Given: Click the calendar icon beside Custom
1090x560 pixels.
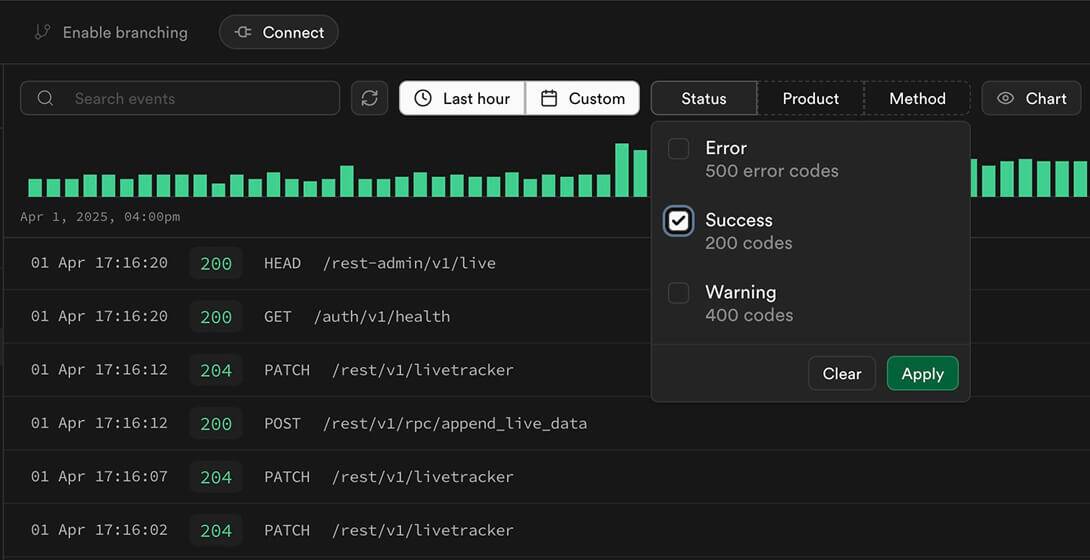Looking at the screenshot, I should point(549,99).
